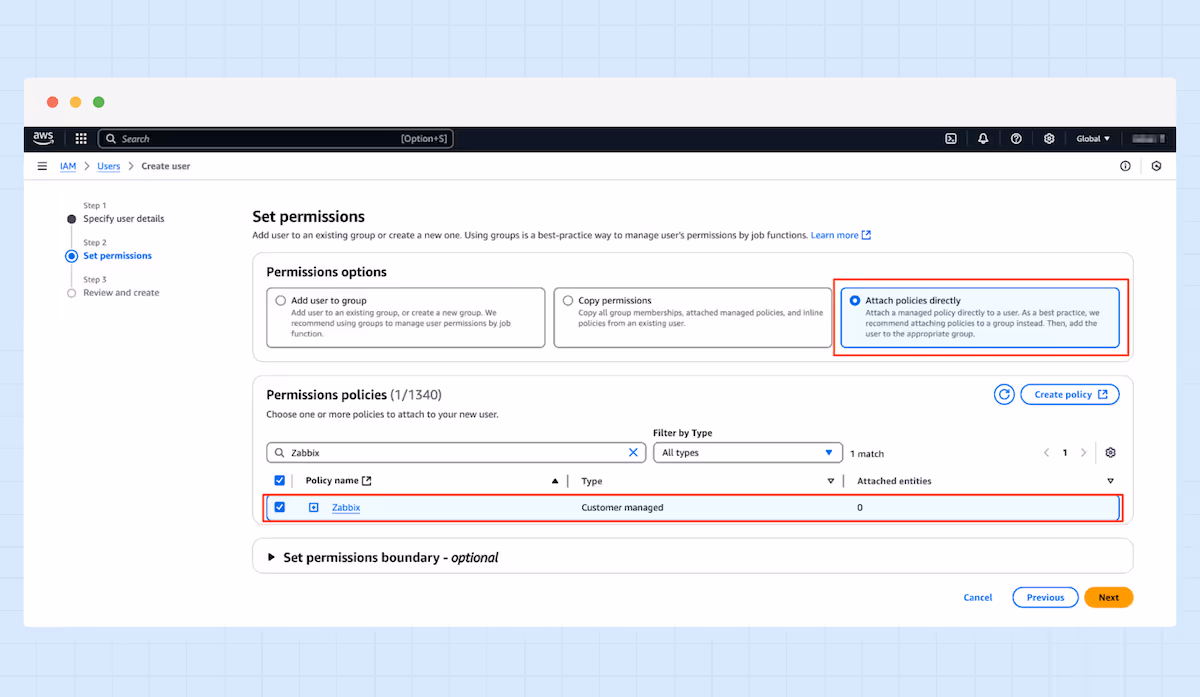Refresh the permissions policies list
The image size is (1200, 697).
point(1004,394)
